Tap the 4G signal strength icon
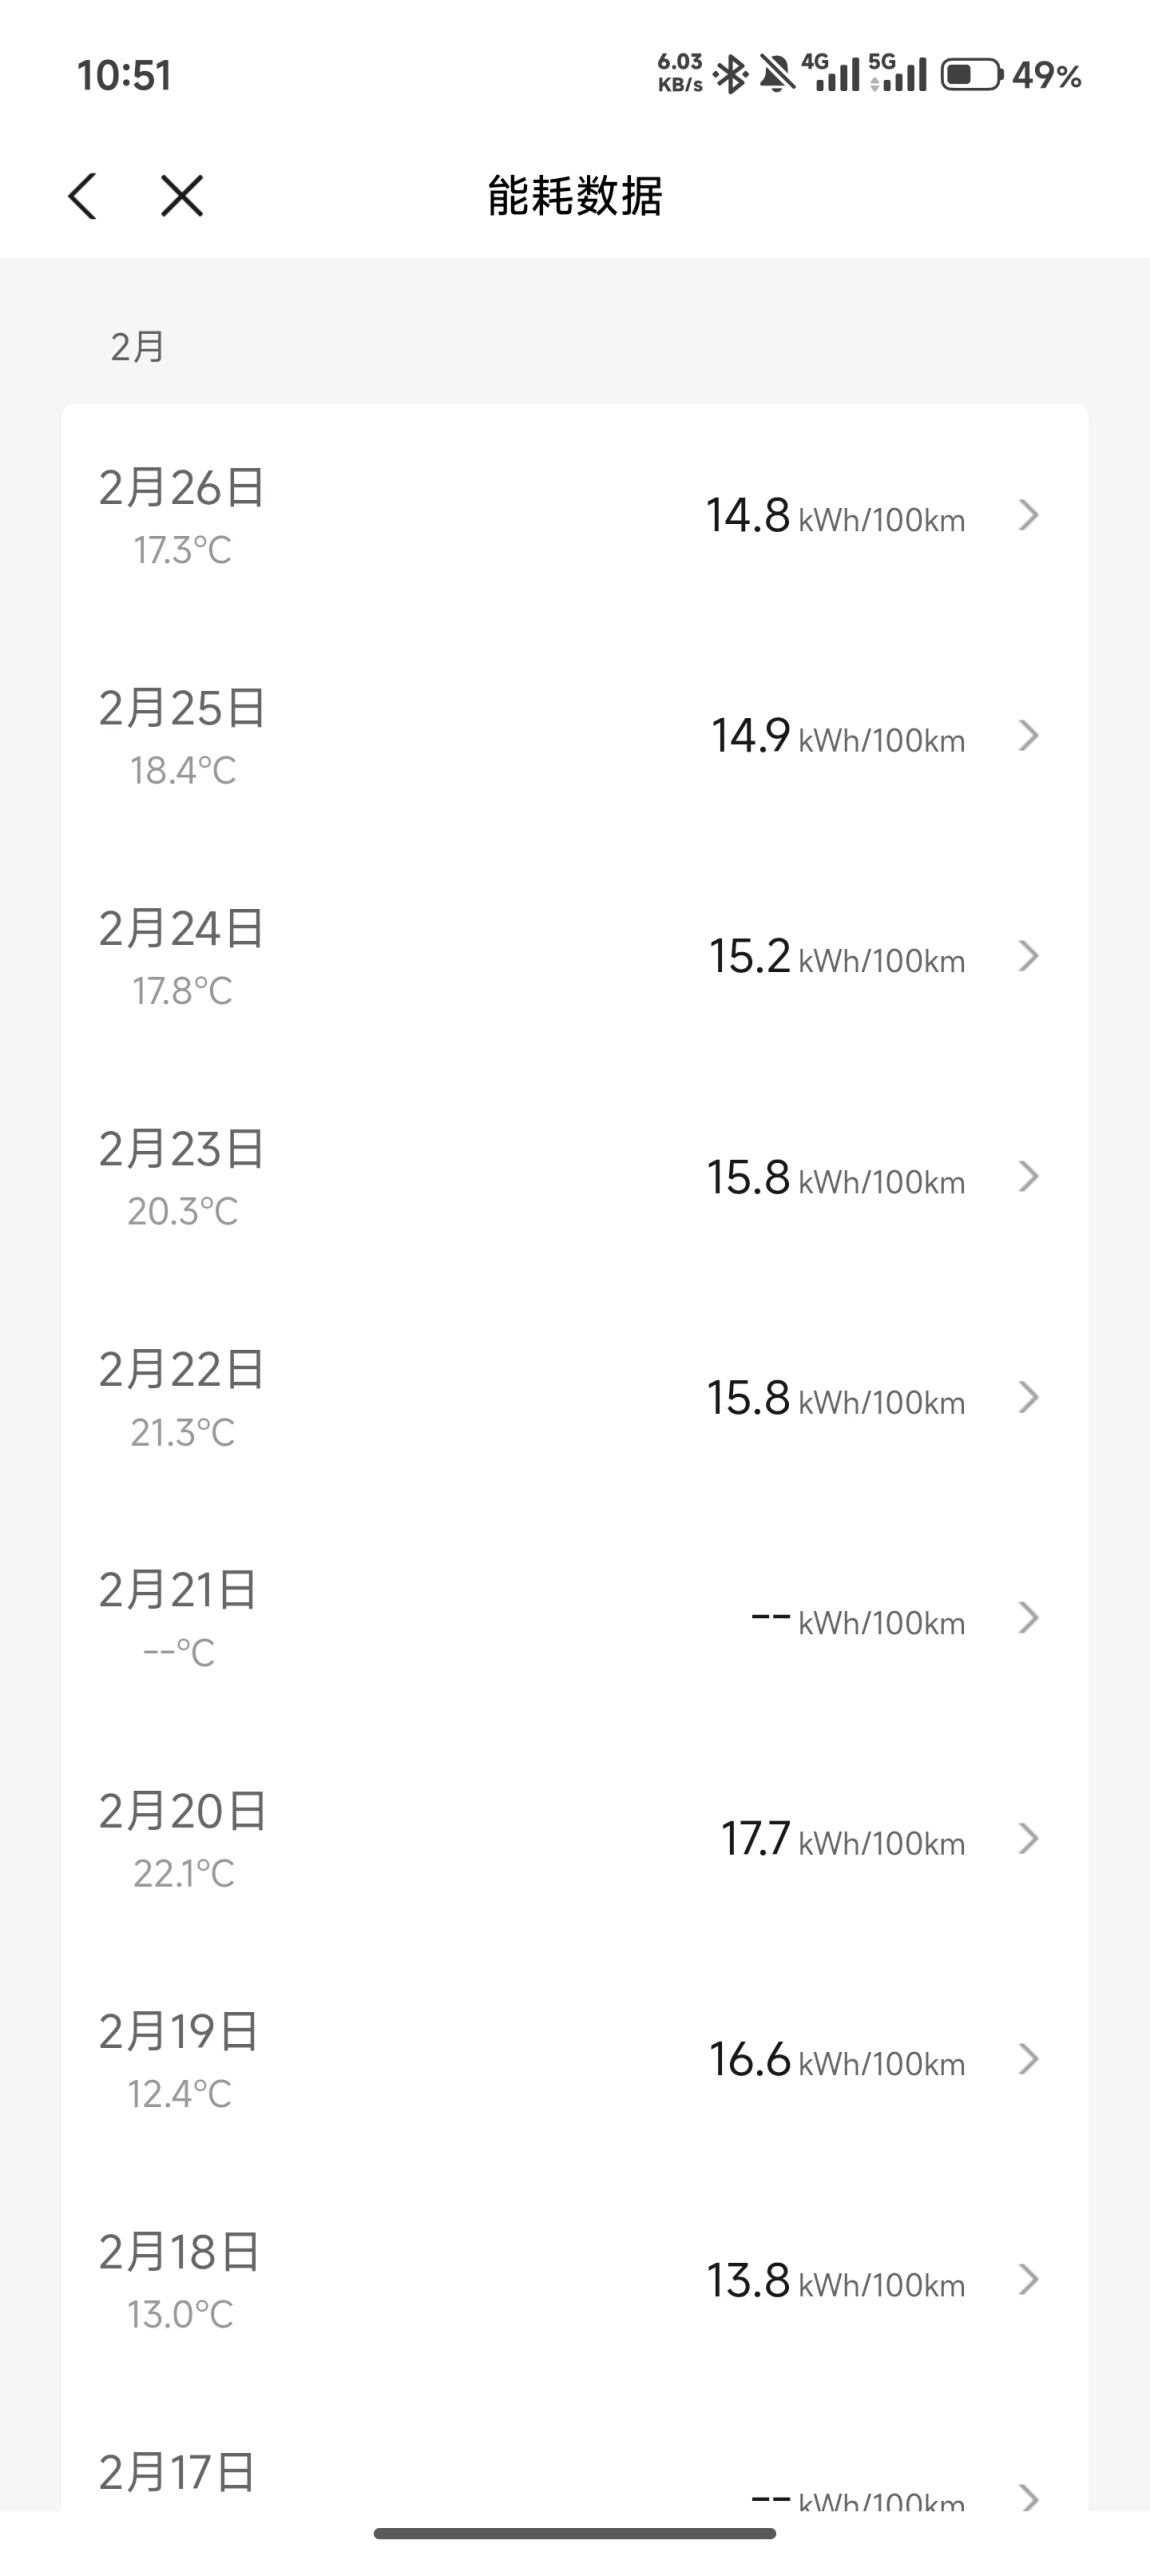This screenshot has height=2556, width=1150. pyautogui.click(x=830, y=74)
